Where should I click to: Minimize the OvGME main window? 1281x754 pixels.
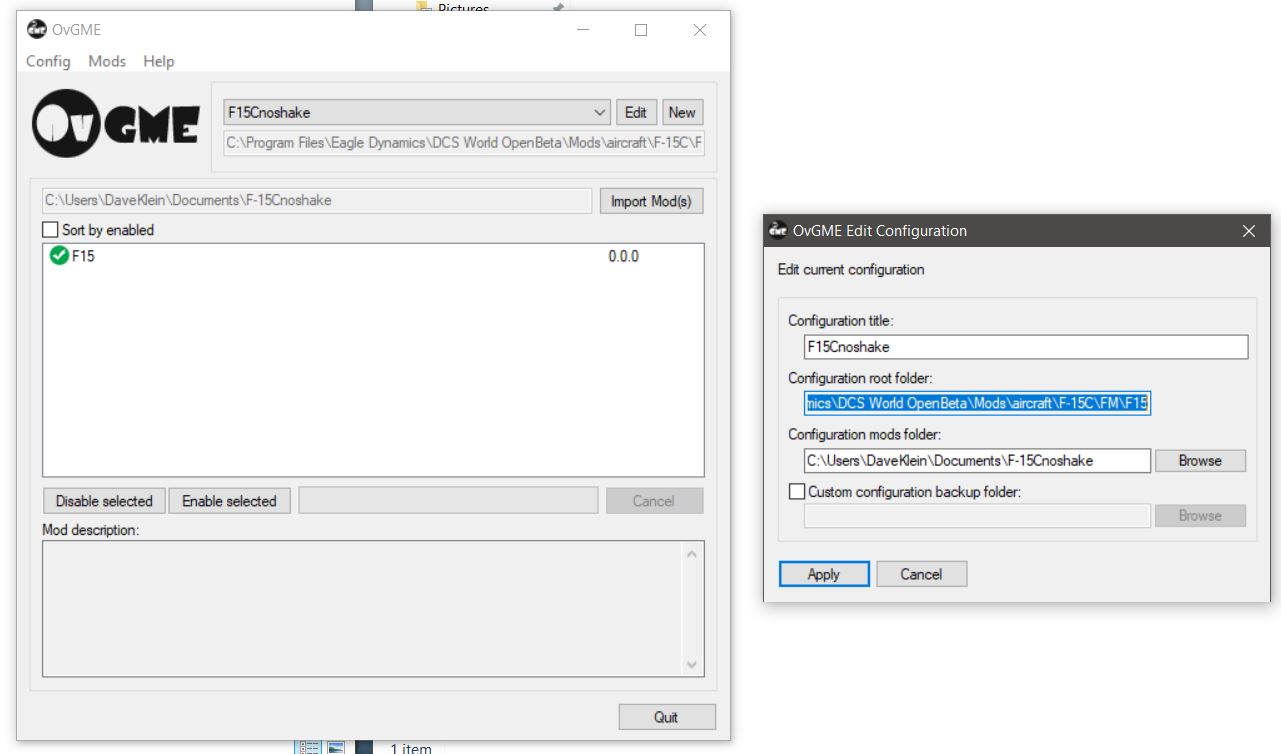(x=583, y=30)
